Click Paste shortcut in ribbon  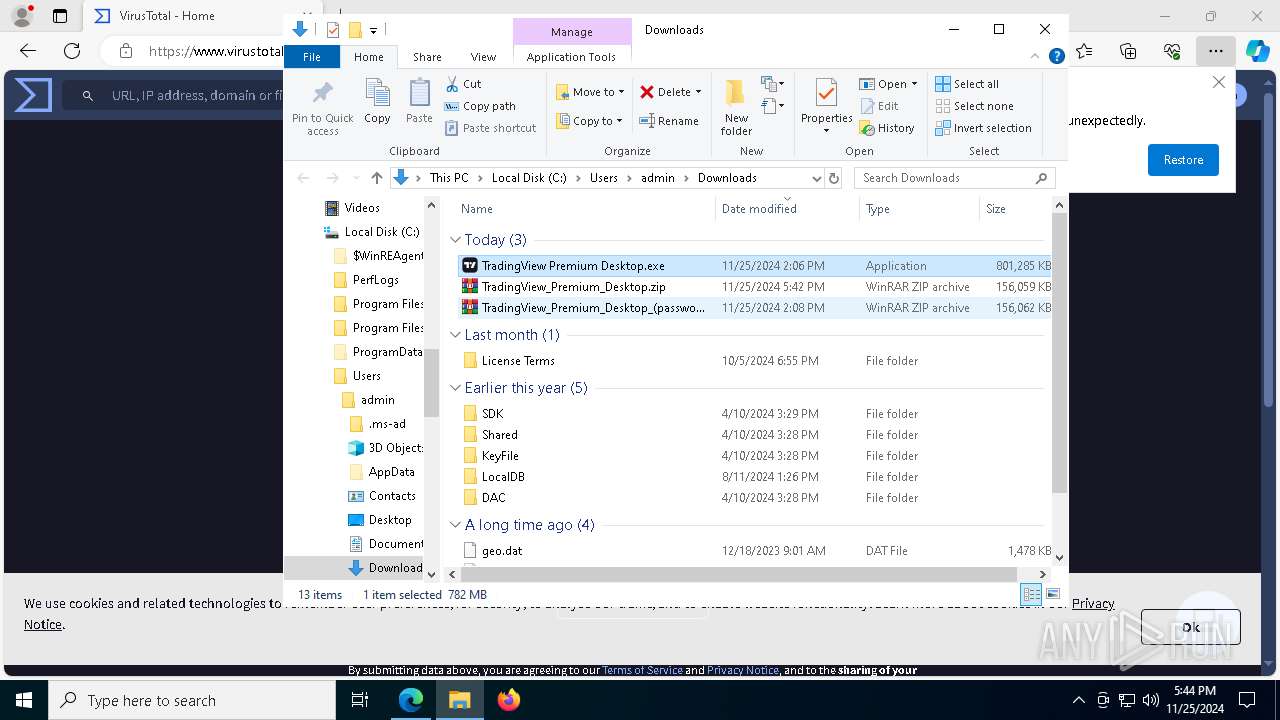490,128
